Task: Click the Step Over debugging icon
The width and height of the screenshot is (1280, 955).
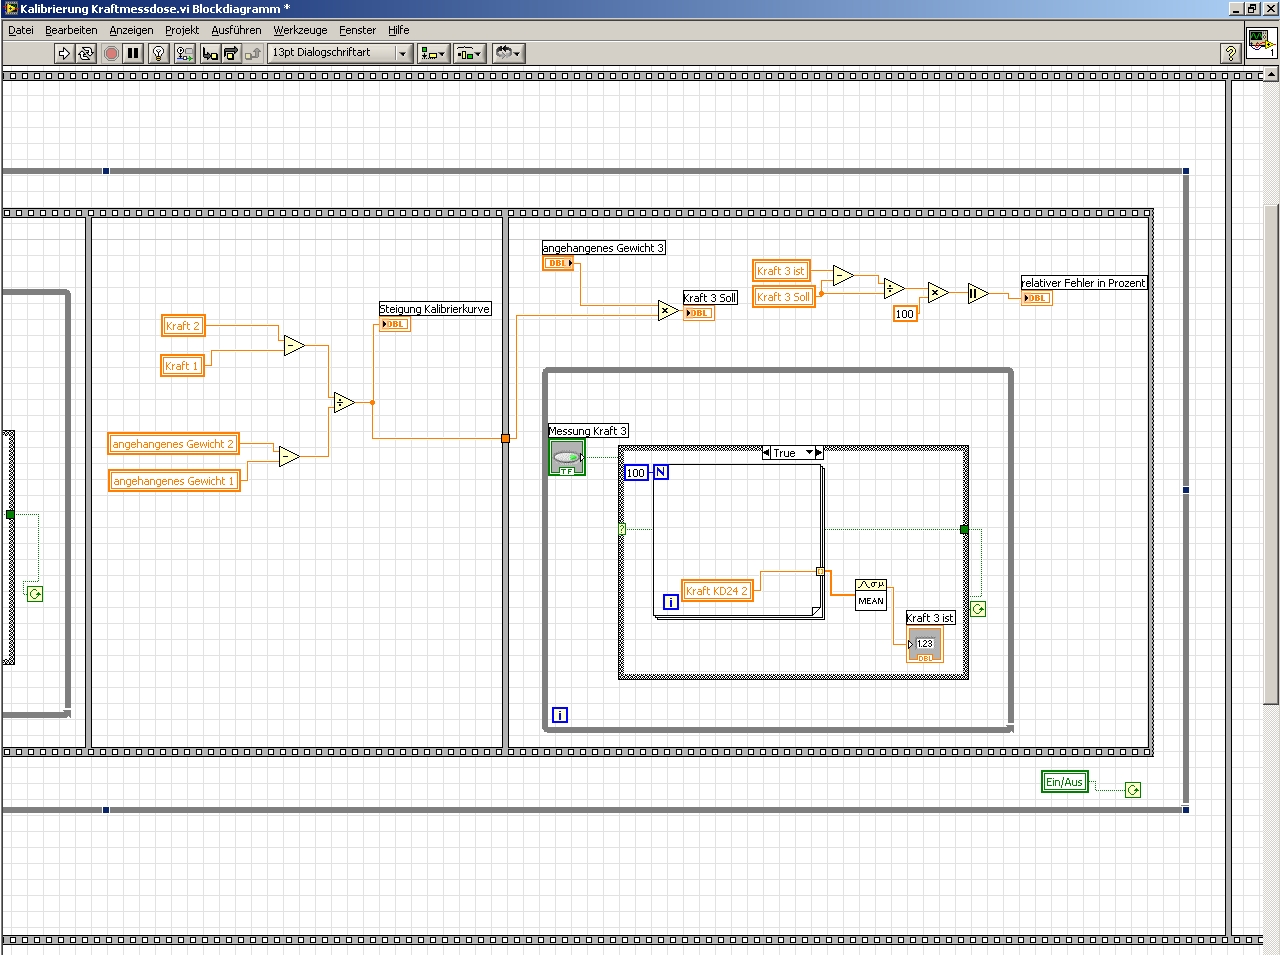Action: (231, 53)
